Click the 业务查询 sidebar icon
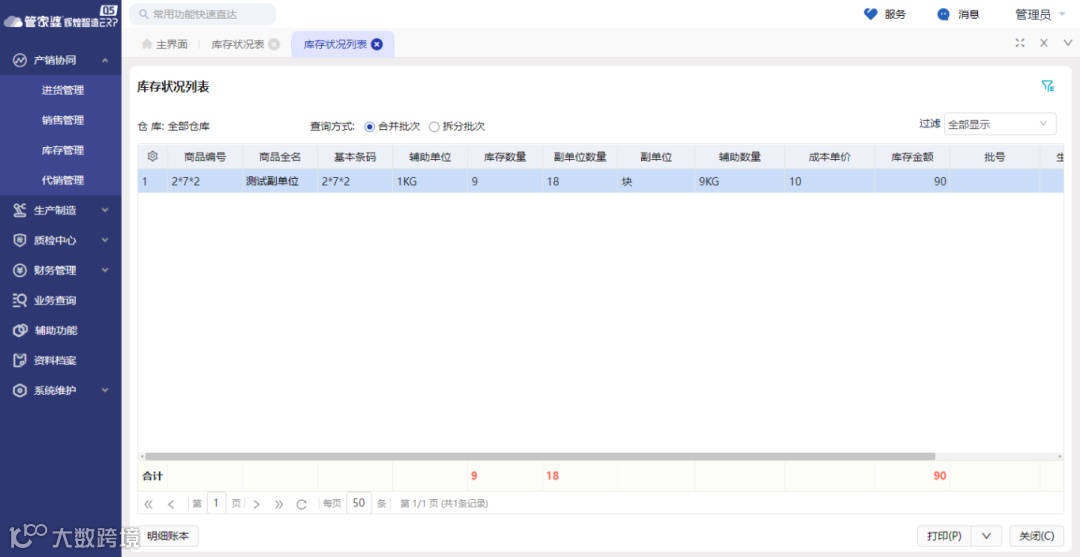 (x=20, y=300)
